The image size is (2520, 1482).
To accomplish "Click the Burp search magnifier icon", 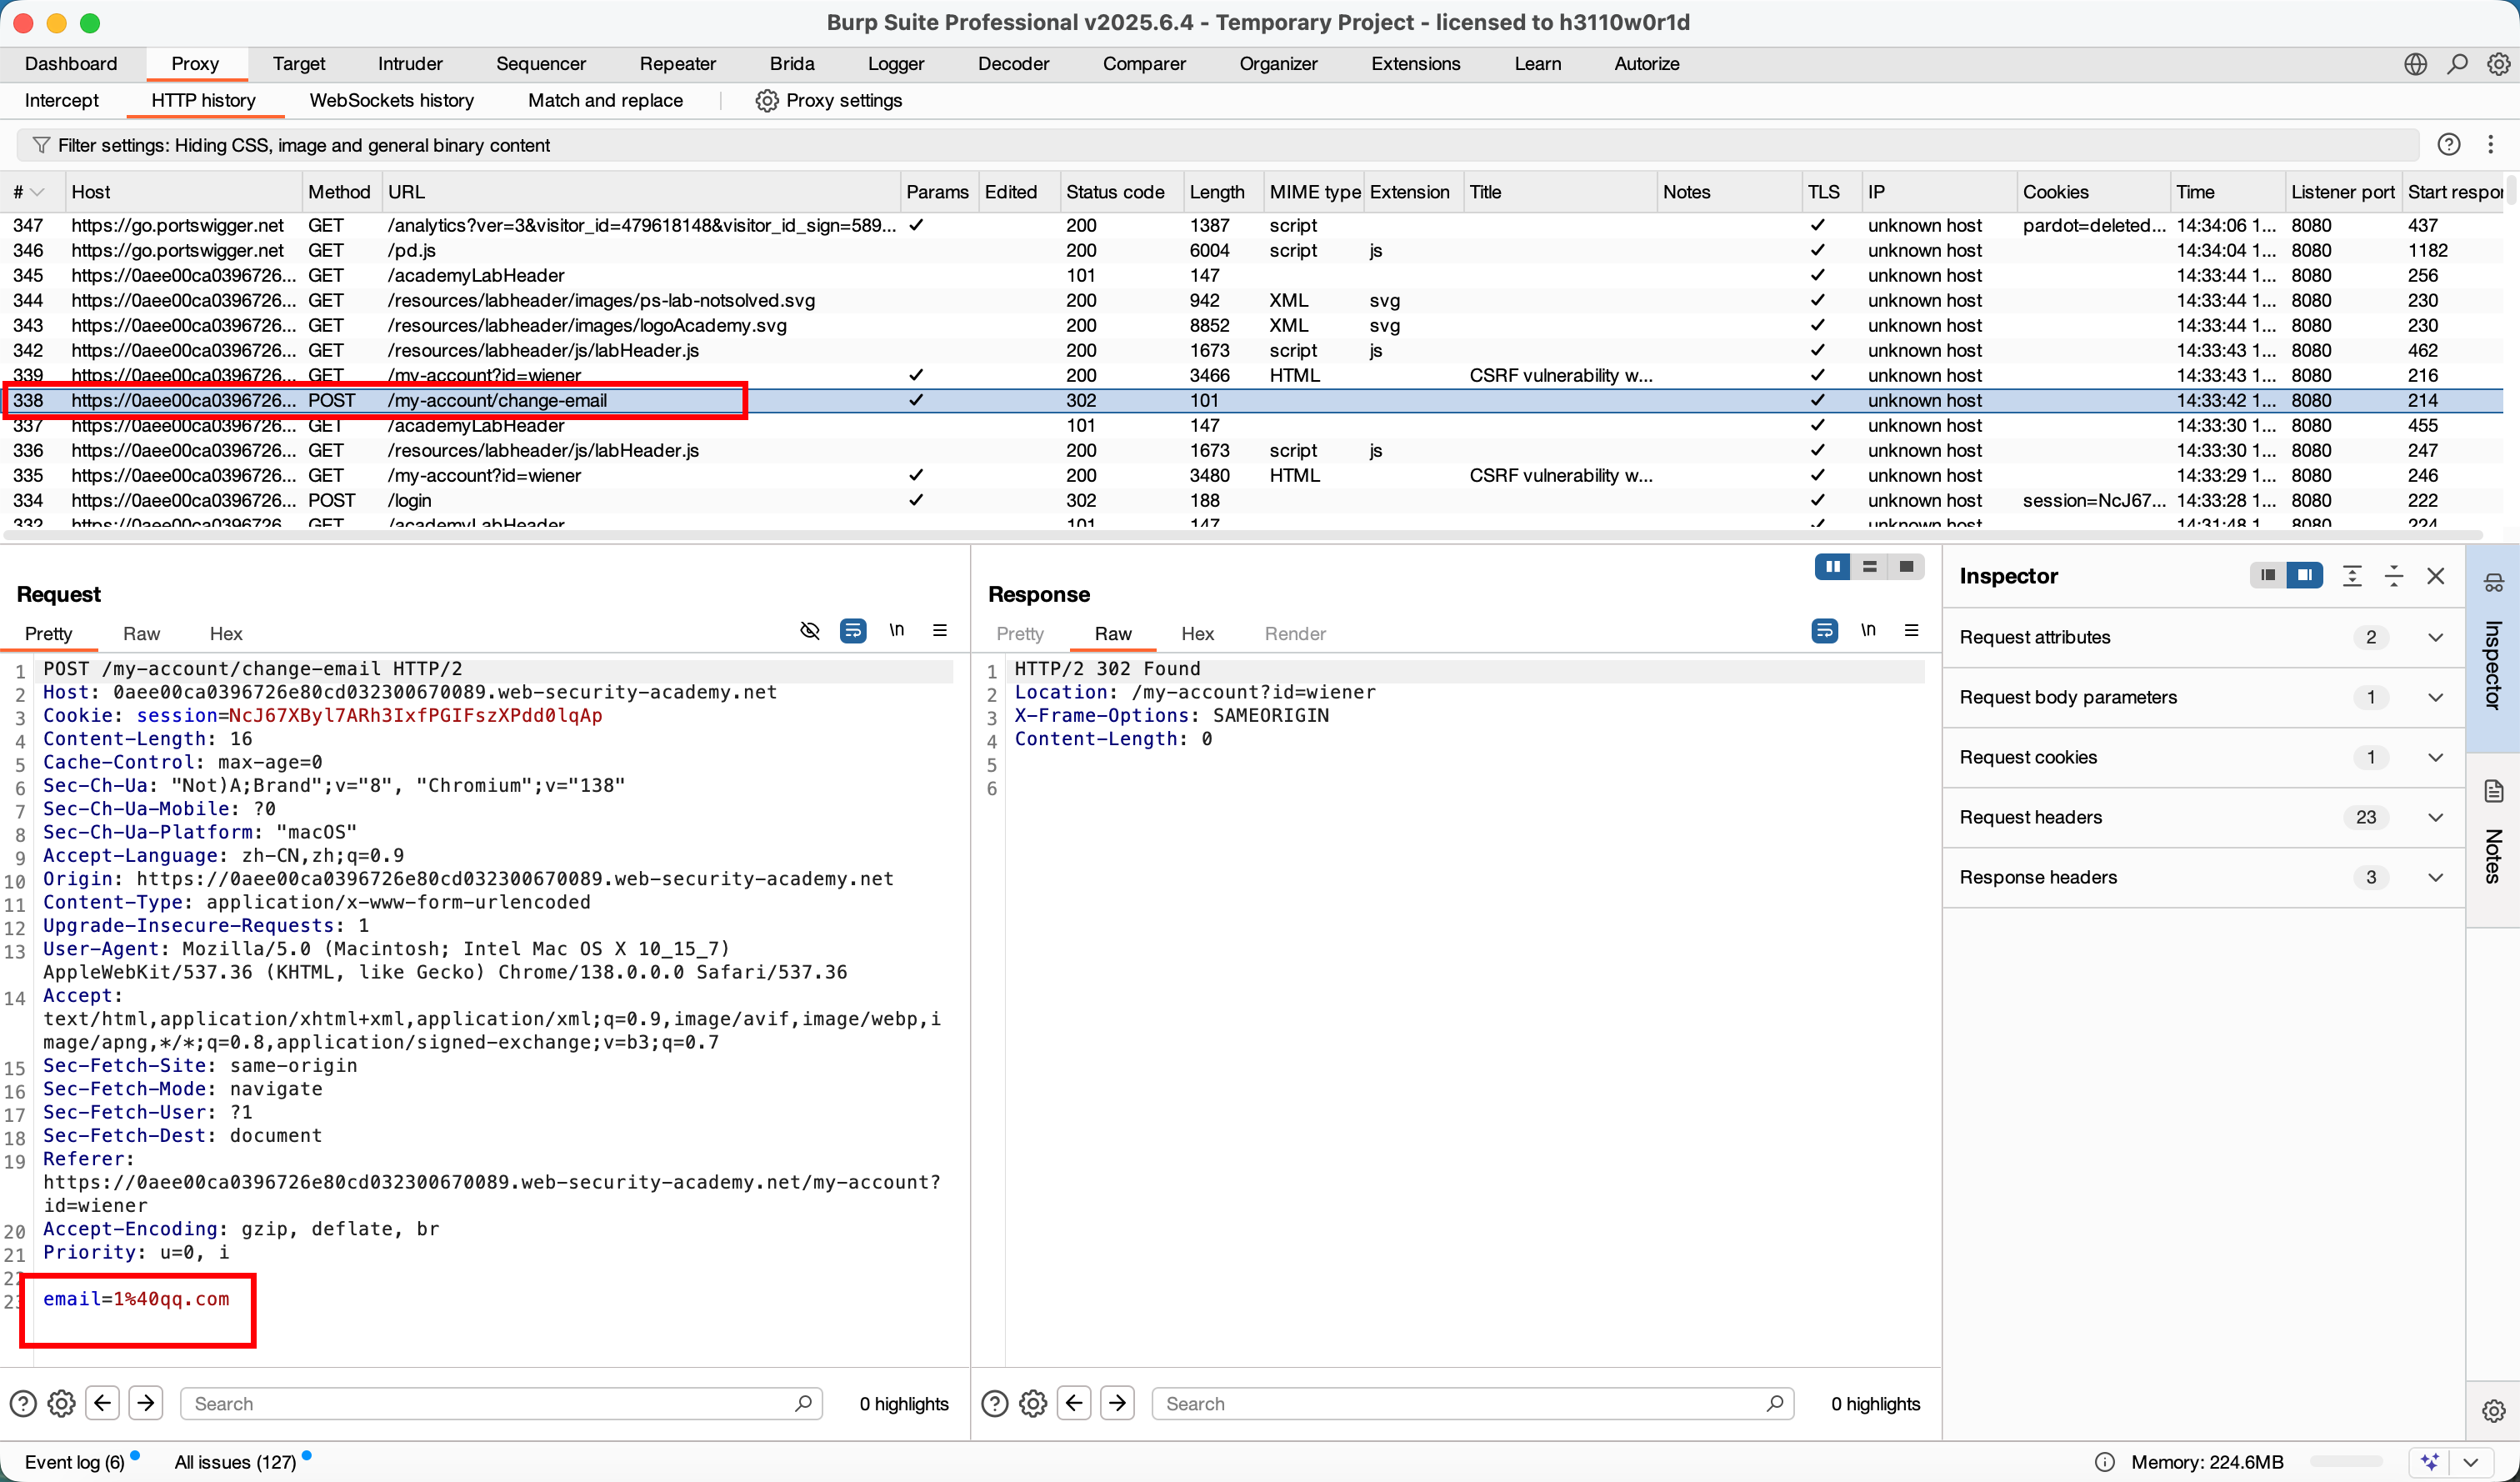I will (2457, 64).
